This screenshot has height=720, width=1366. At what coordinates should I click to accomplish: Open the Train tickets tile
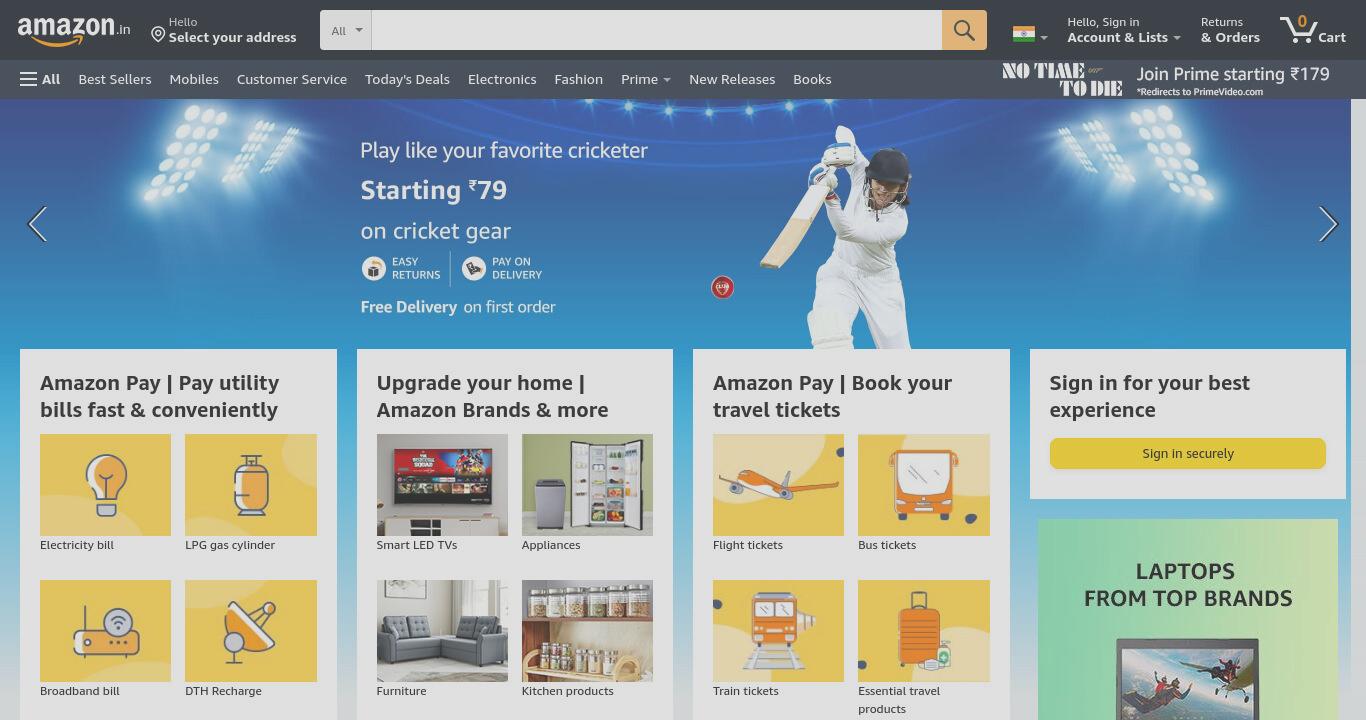tap(778, 631)
